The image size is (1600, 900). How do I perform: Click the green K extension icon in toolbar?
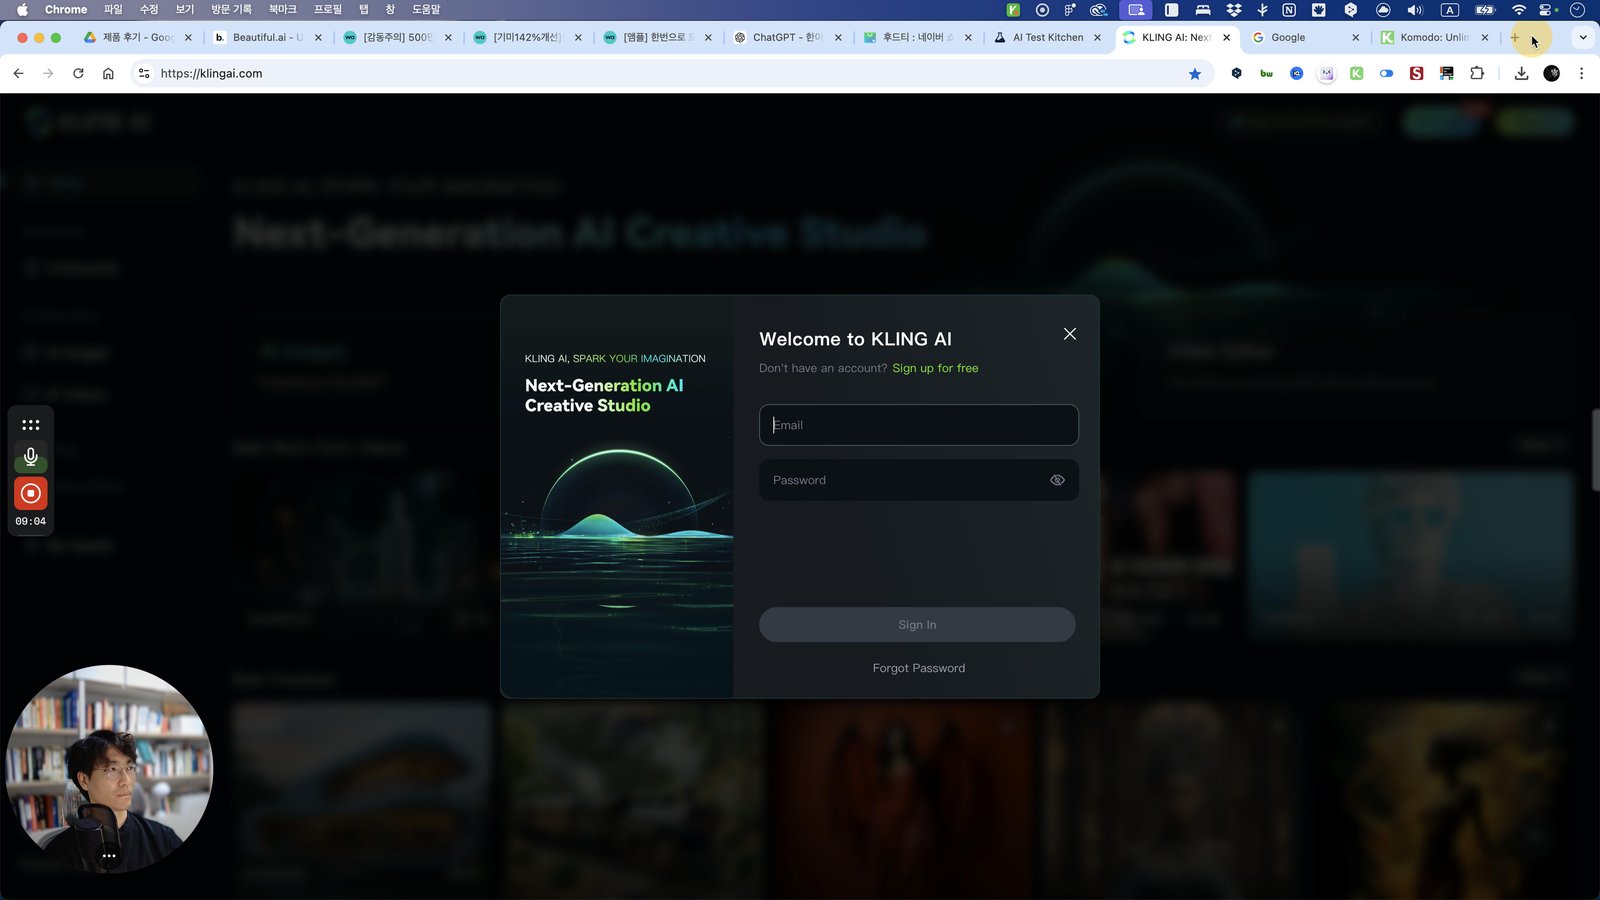click(1356, 73)
